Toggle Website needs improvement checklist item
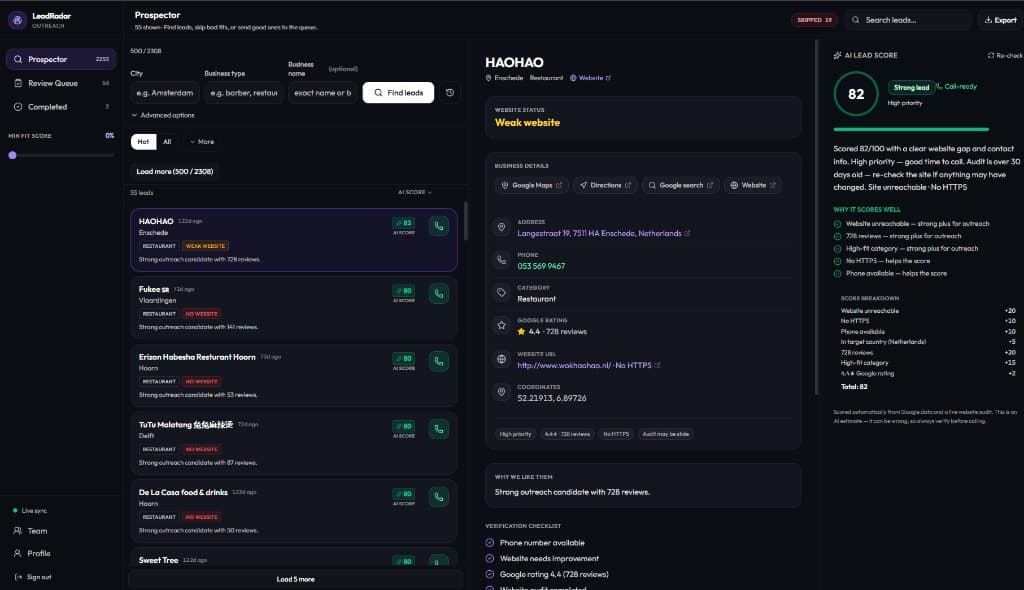This screenshot has height=590, width=1024. [490, 558]
